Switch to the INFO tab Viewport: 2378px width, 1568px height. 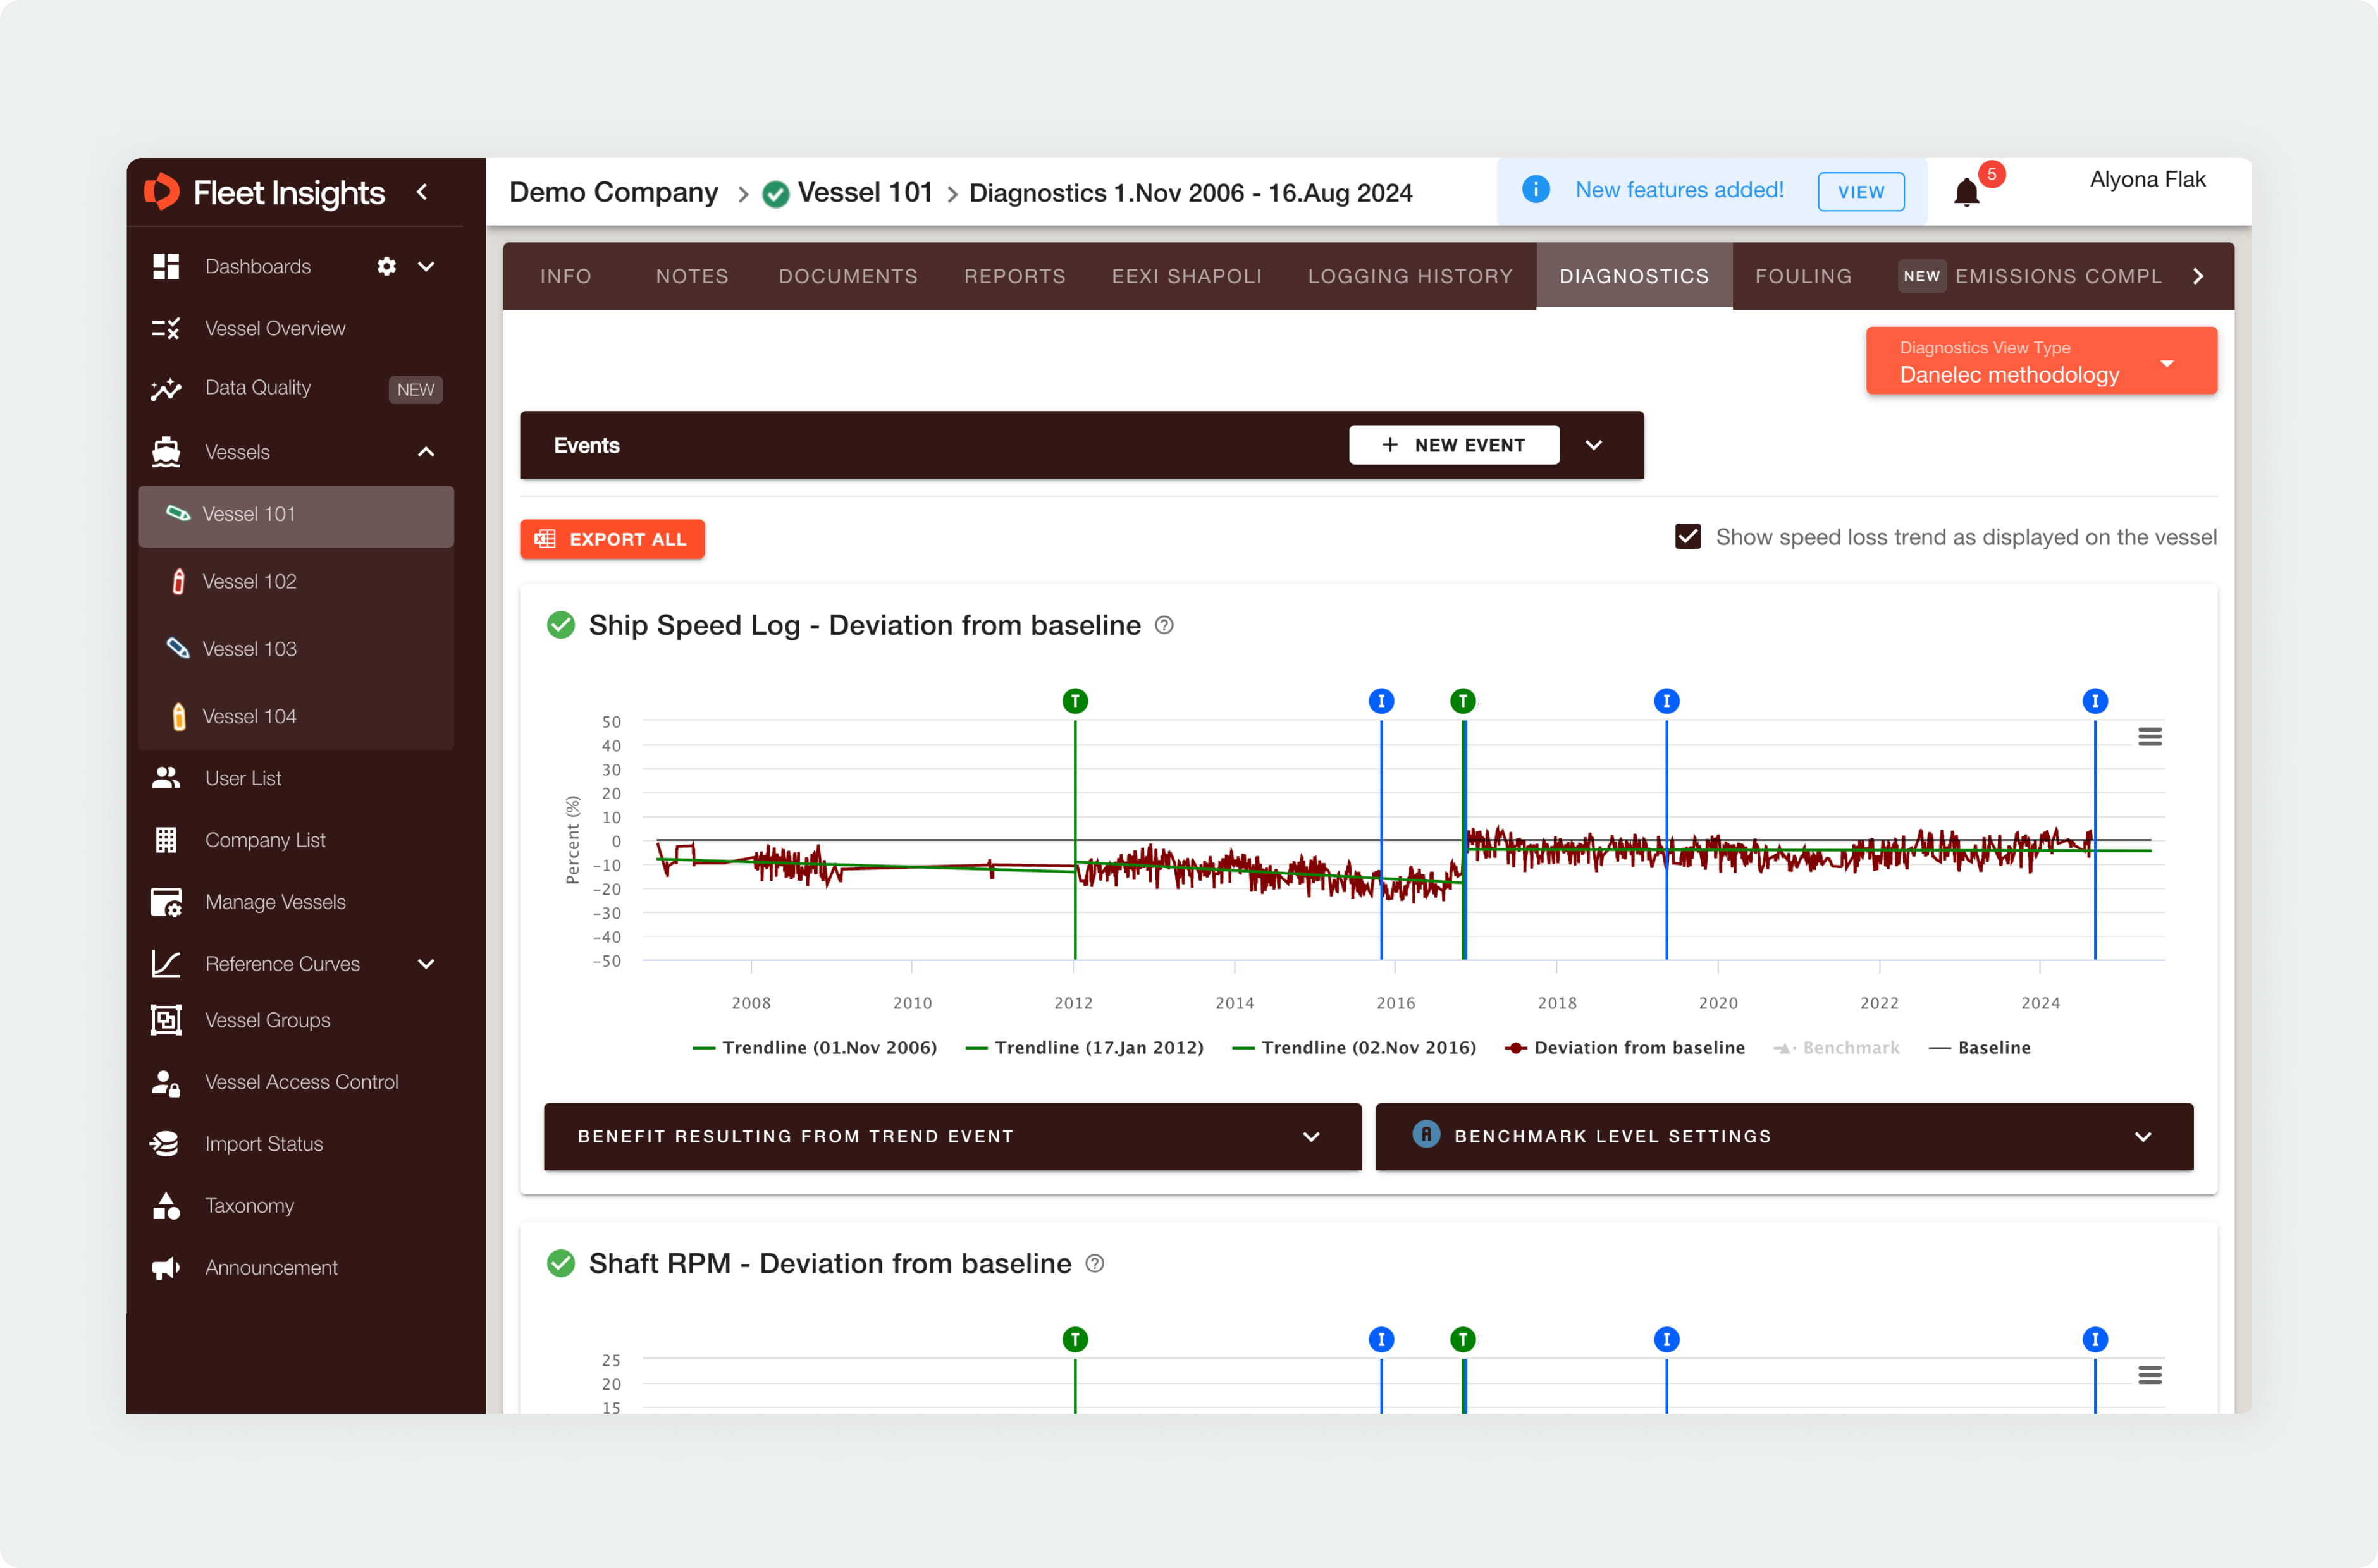click(x=566, y=276)
